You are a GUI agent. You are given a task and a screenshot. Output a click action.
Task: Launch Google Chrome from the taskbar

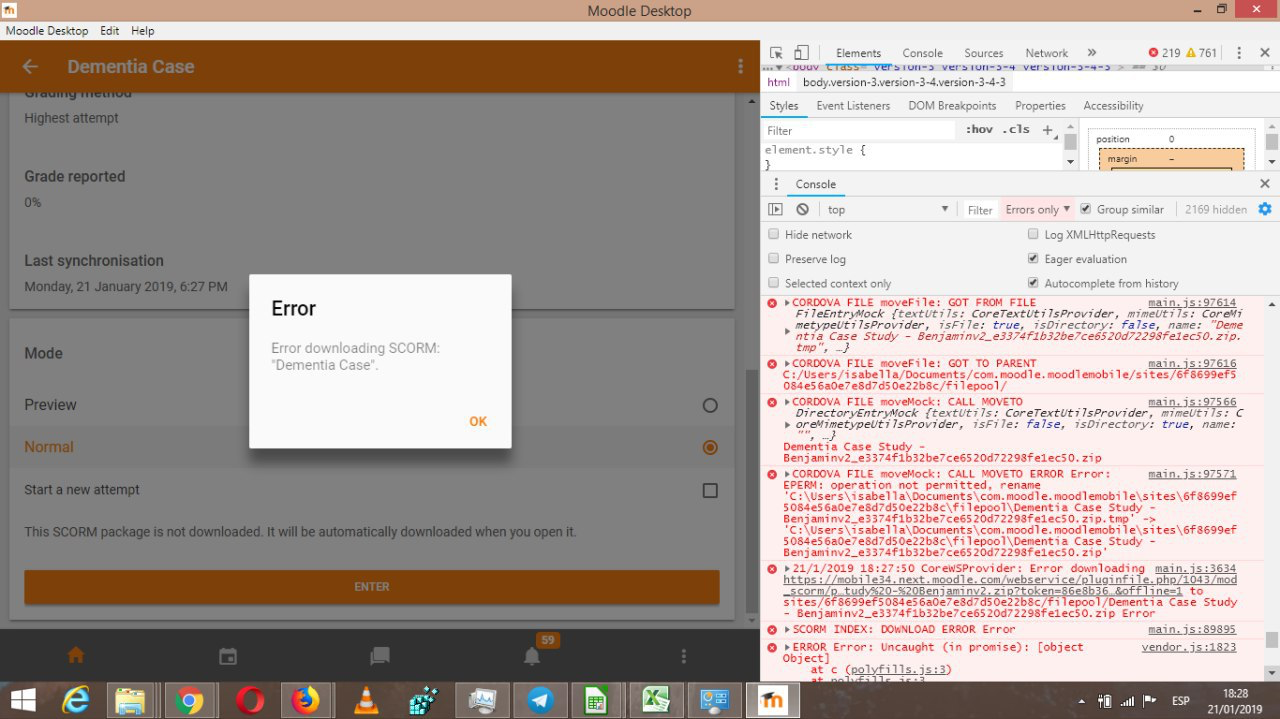click(189, 700)
